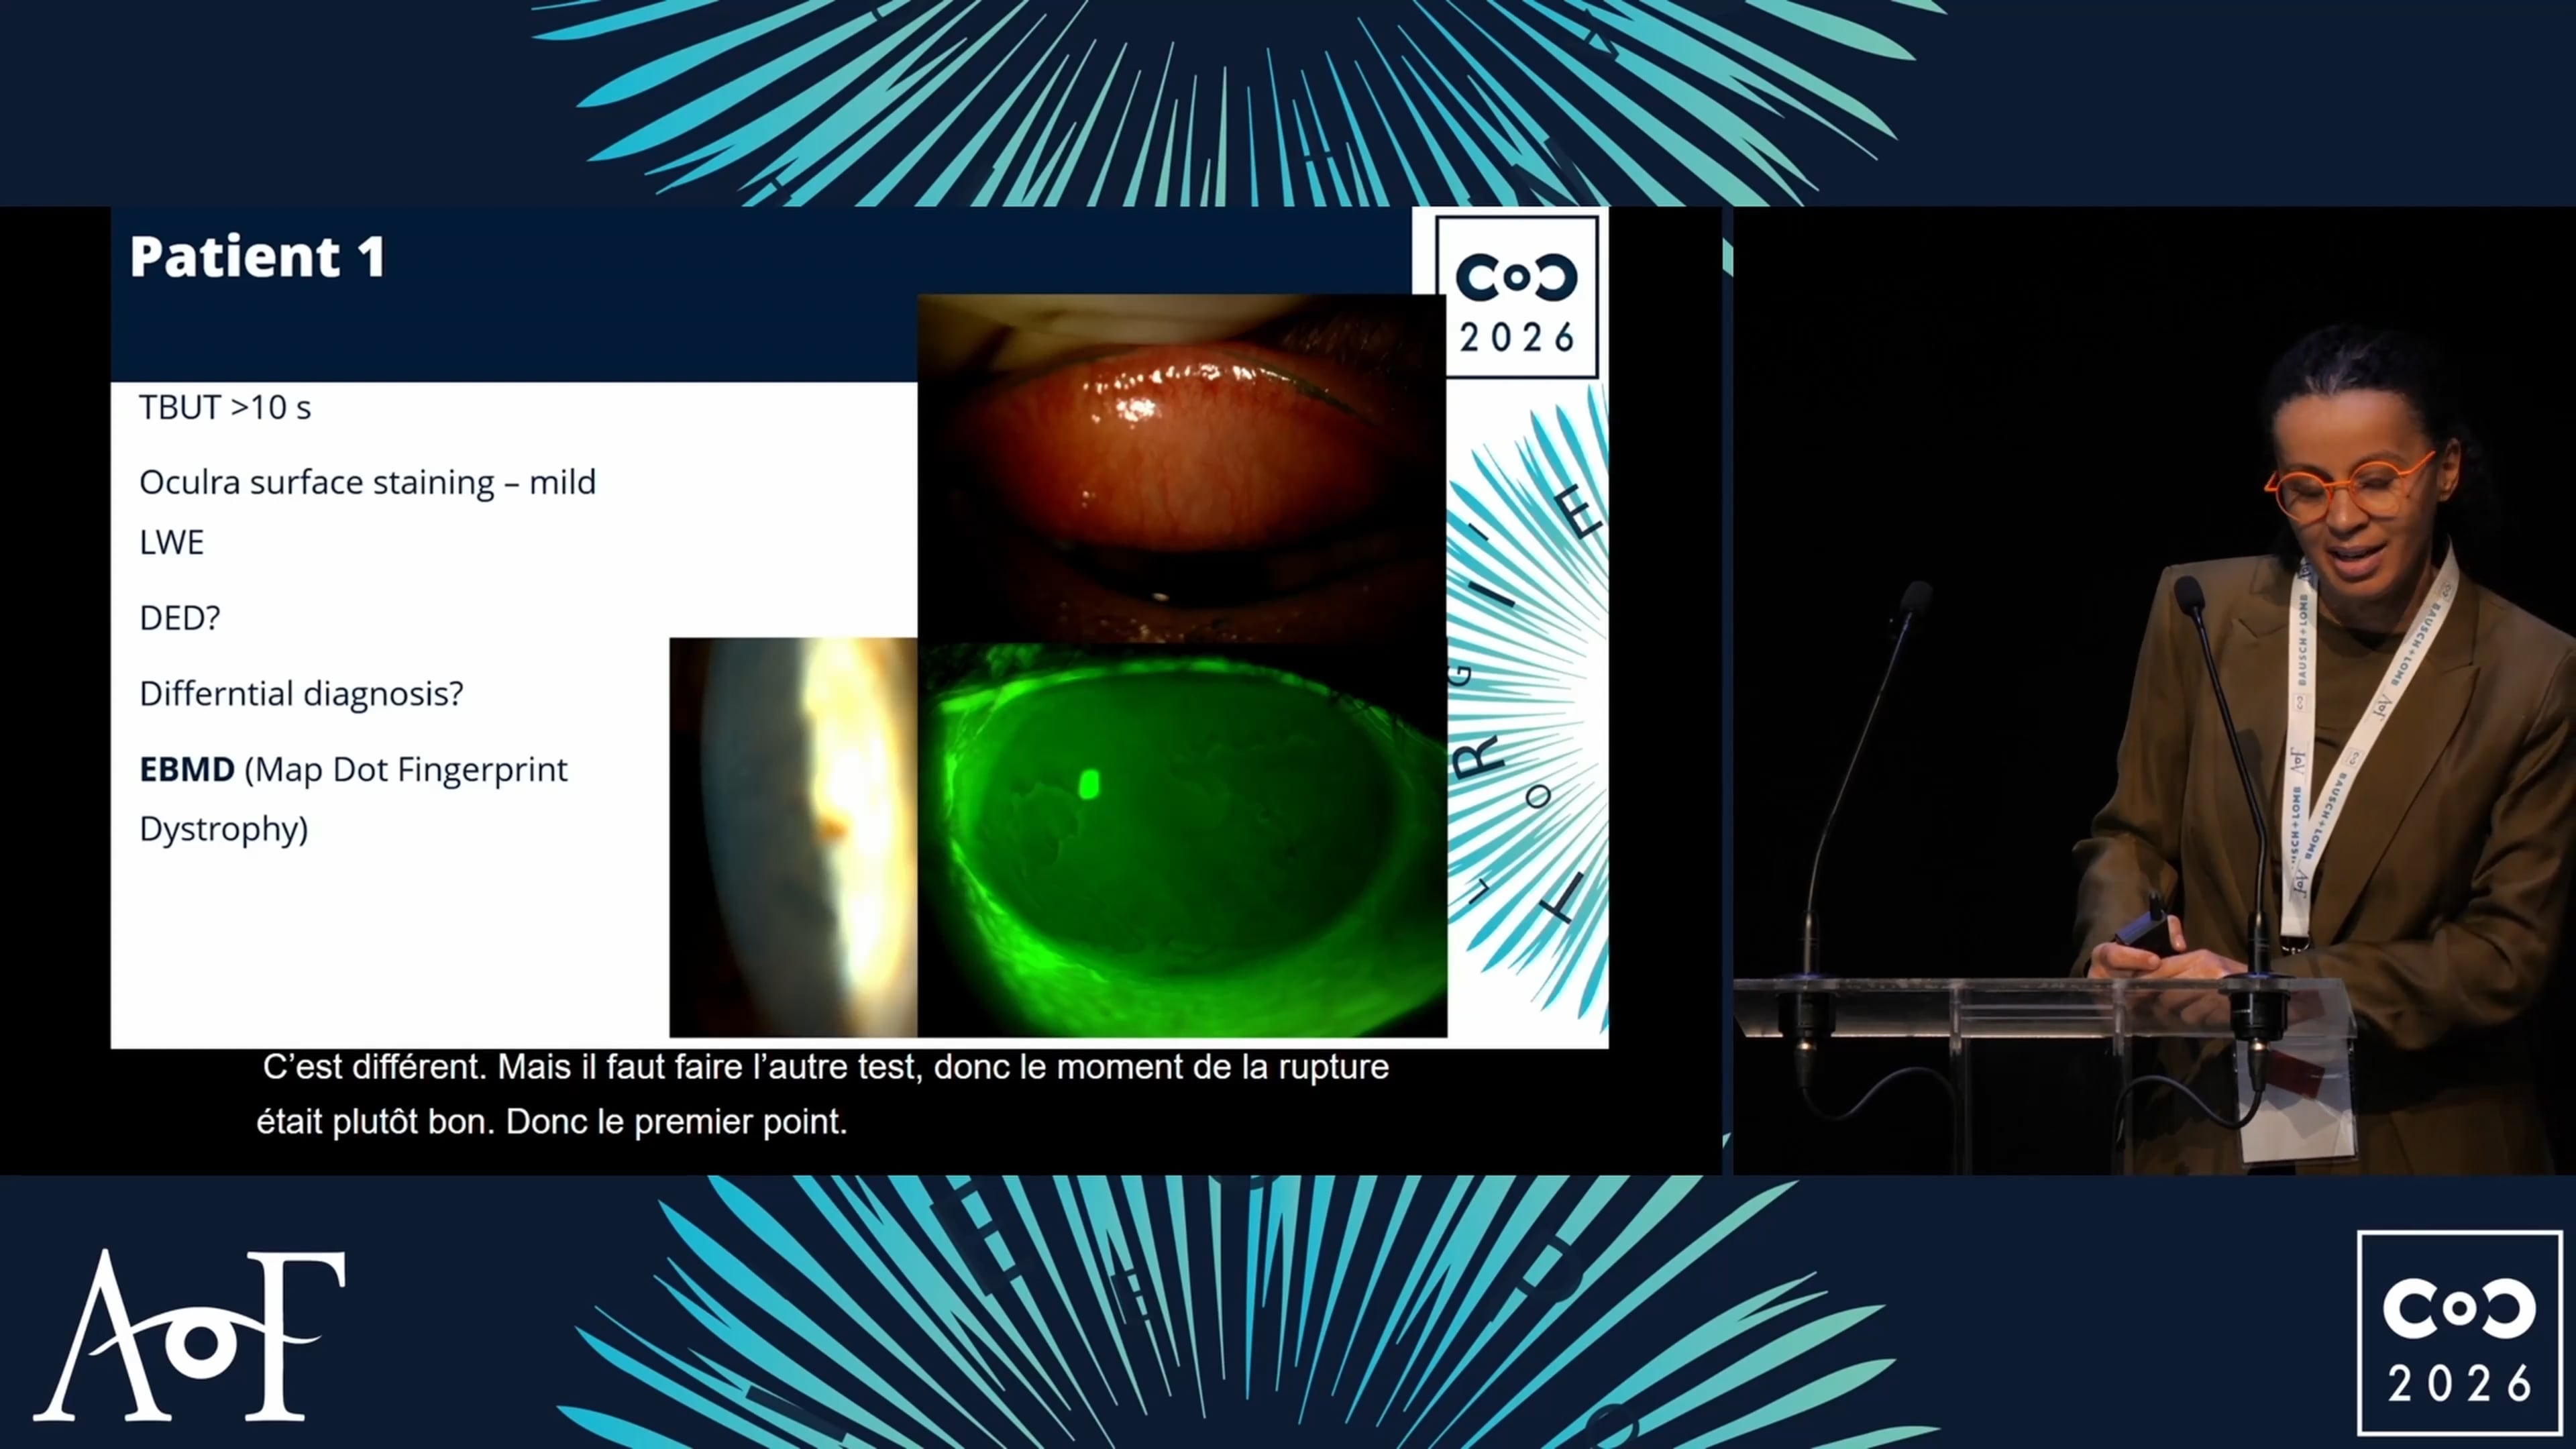Select the "Differntial diagnosis?" line

click(x=301, y=694)
